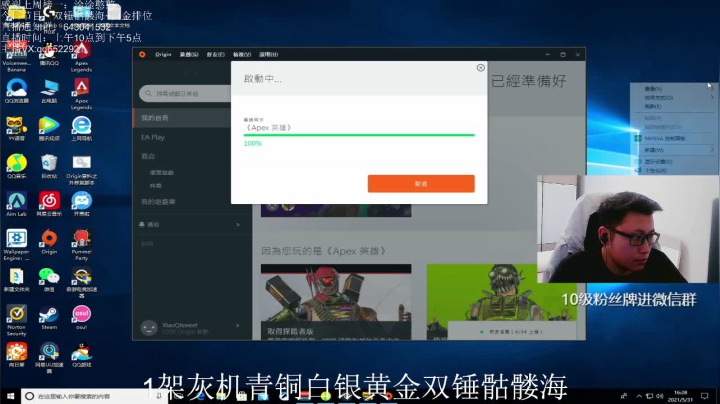
Task: Open the volume control in tray
Action: [x=660, y=396]
